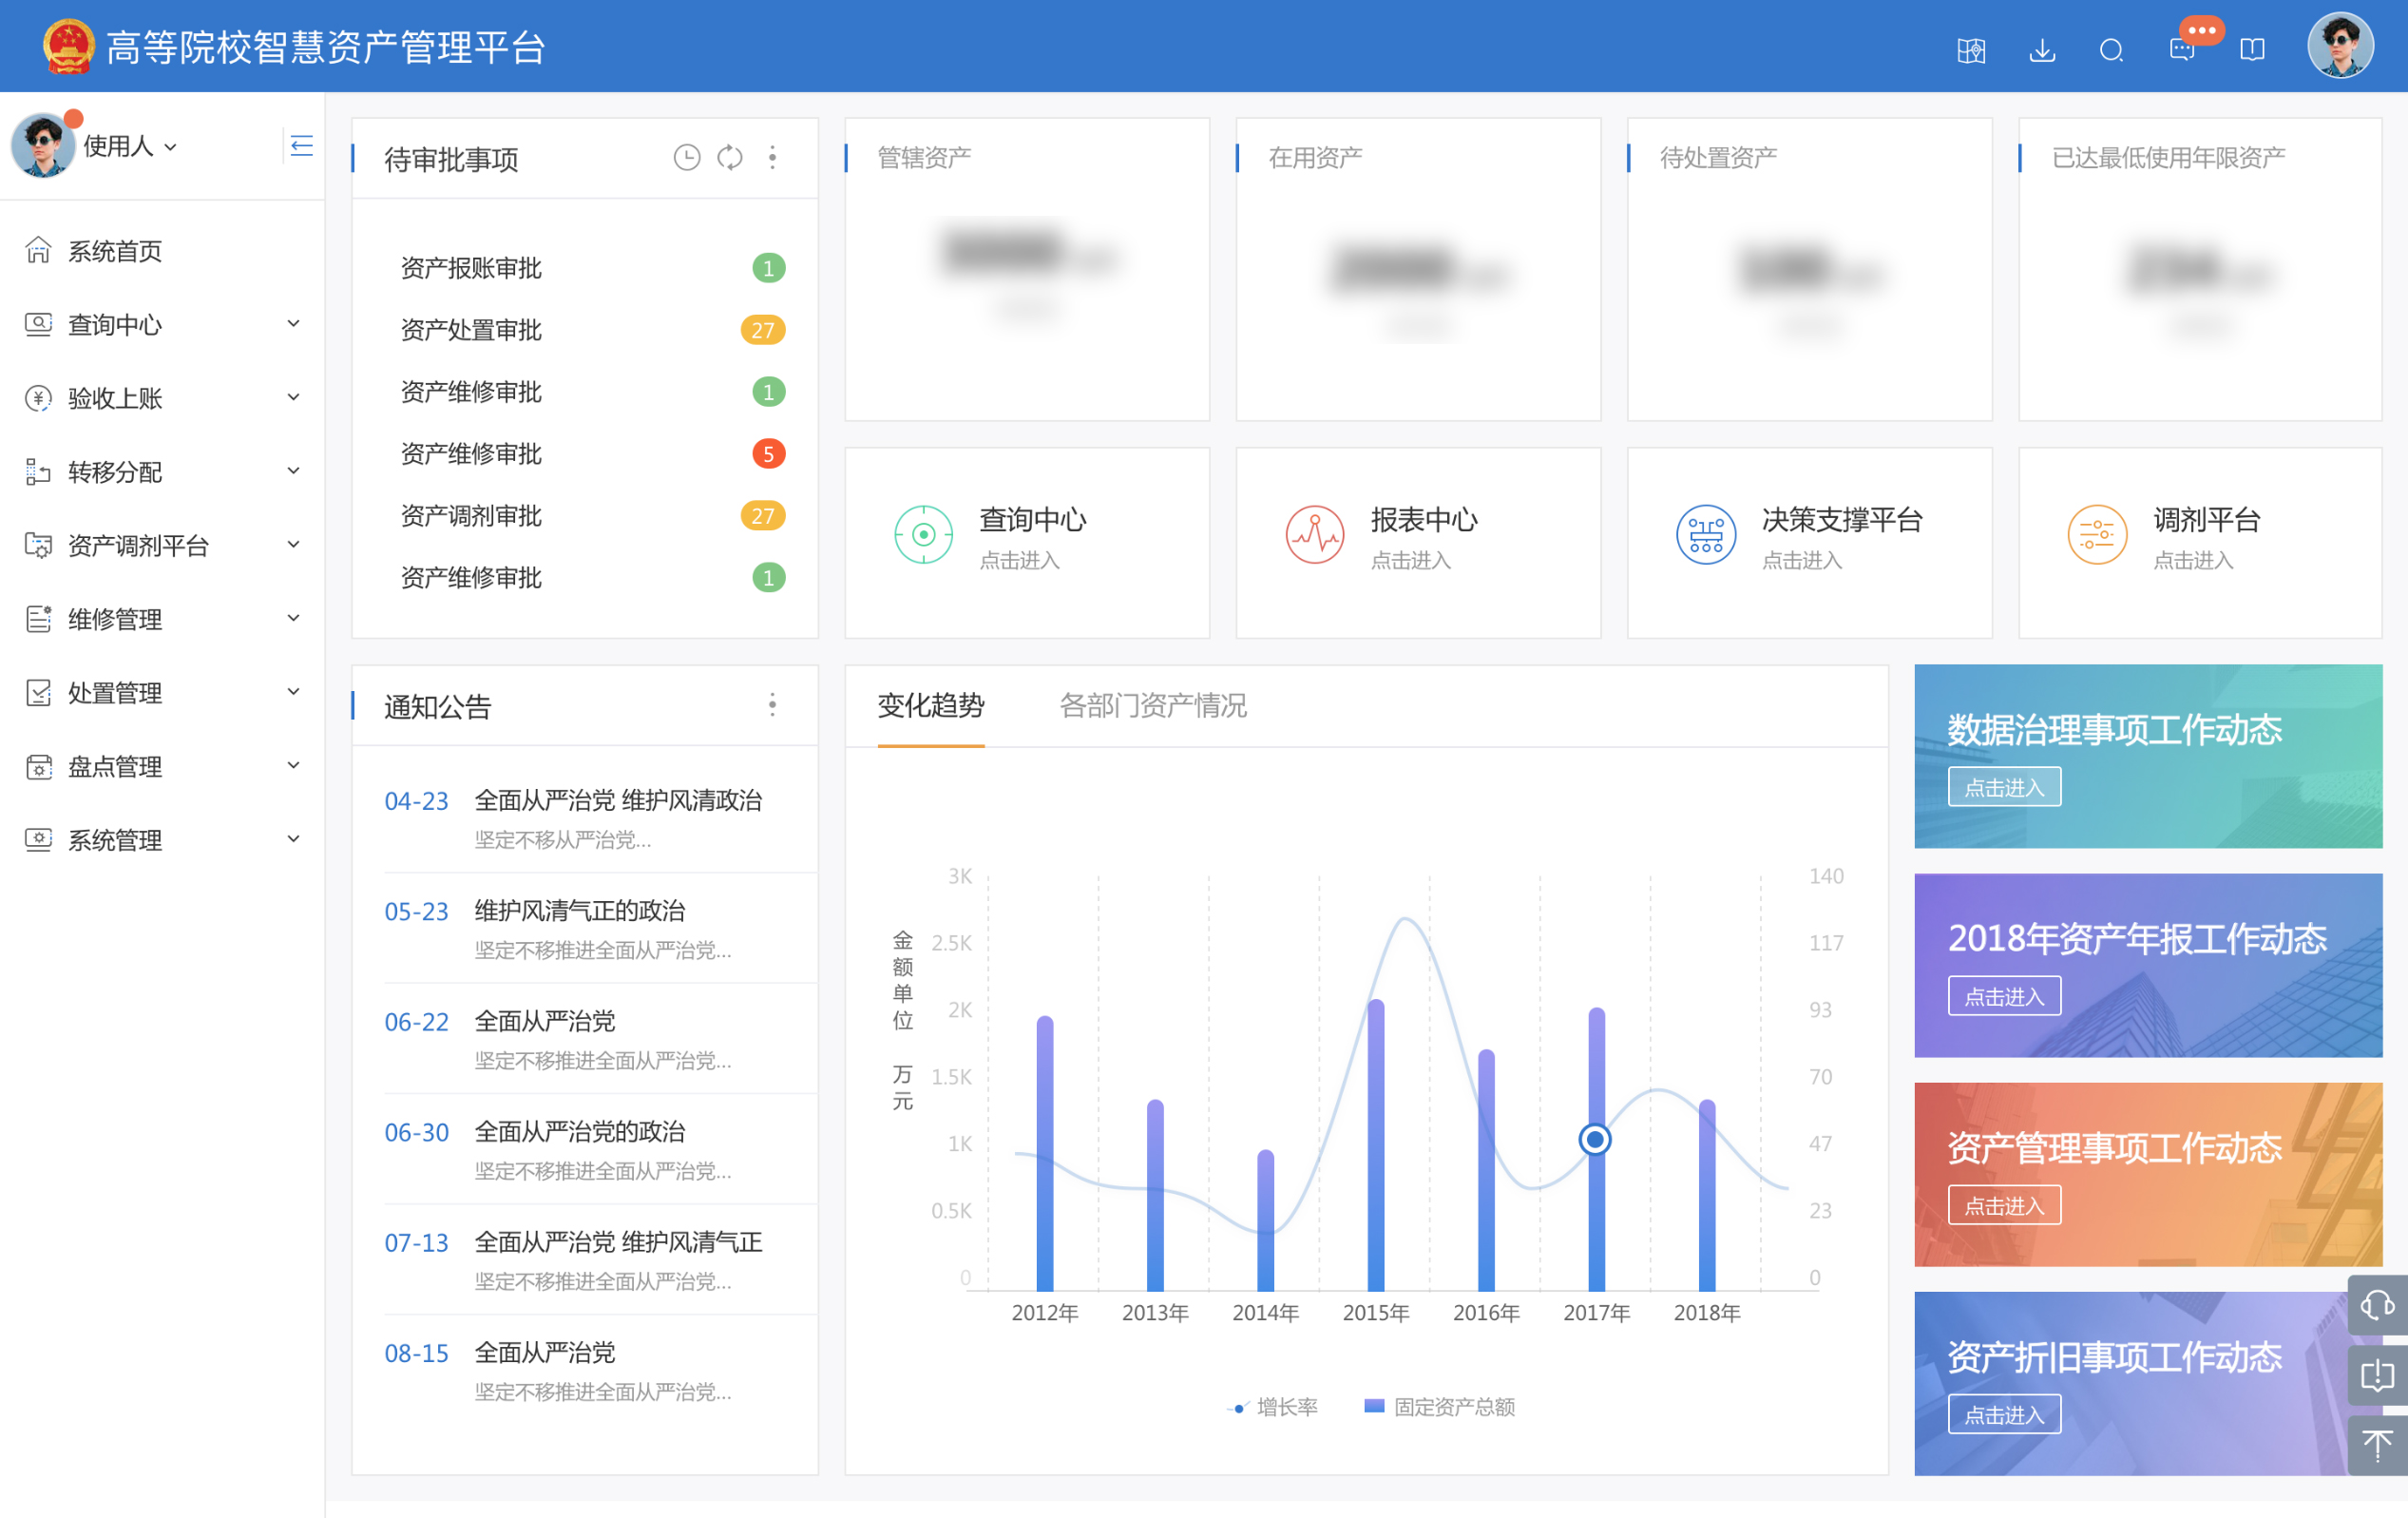This screenshot has height=1518, width=2408.
Task: Go to 系统首页 in the sidebar
Action: 114,251
